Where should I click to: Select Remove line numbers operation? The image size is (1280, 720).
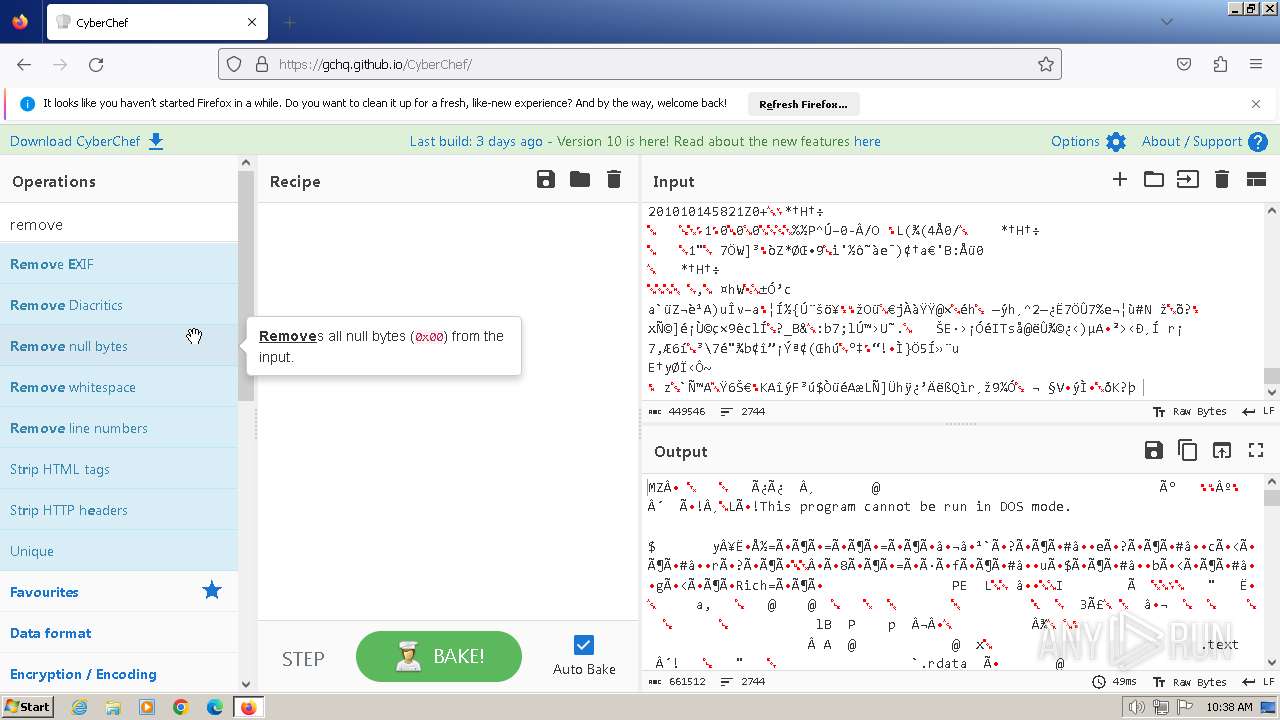[x=119, y=428]
